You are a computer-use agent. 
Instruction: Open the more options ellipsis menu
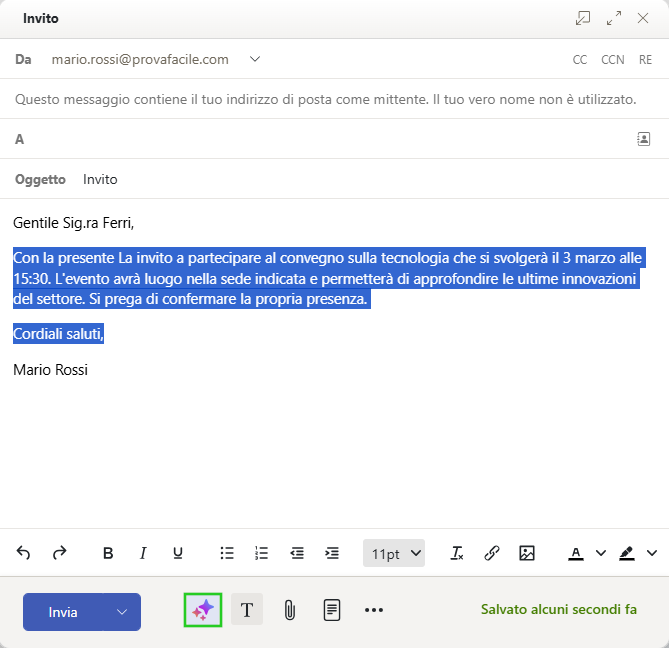click(374, 609)
